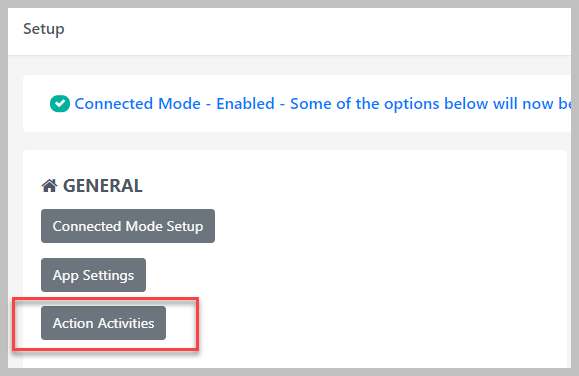The width and height of the screenshot is (579, 376).
Task: Click the green checkmark status icon
Action: tap(60, 104)
